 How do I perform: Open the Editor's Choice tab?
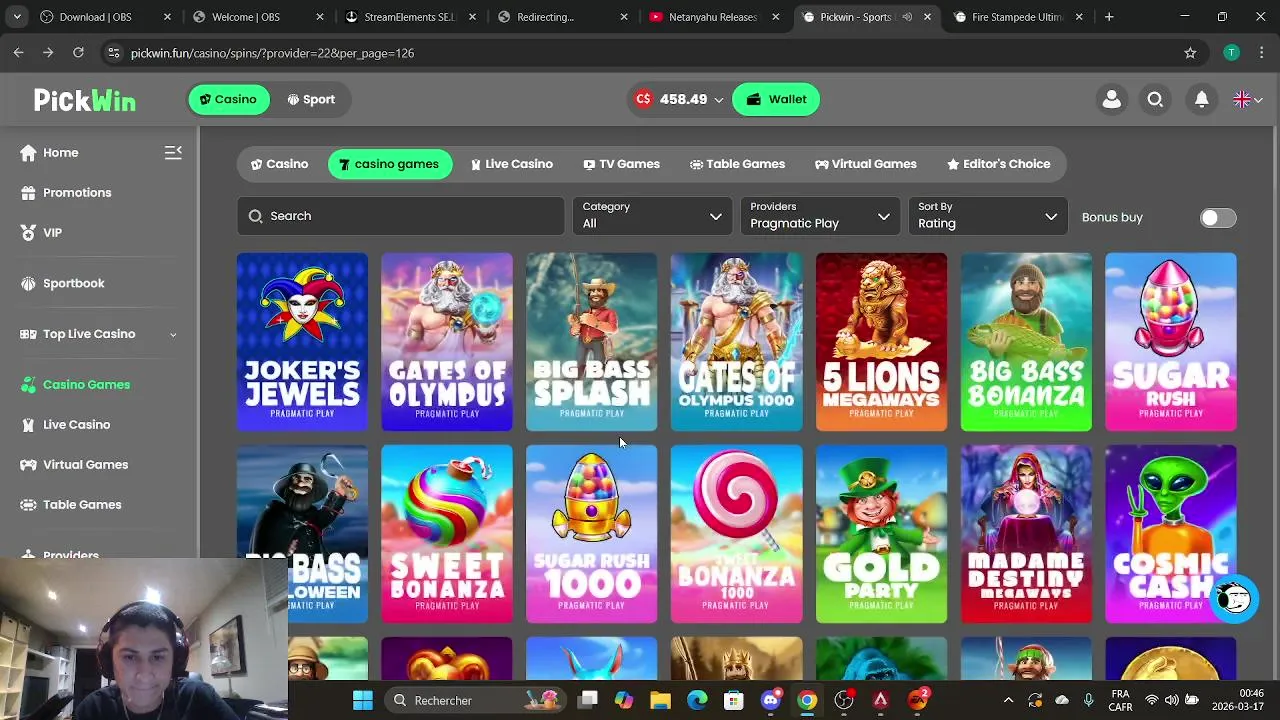[x=998, y=164]
